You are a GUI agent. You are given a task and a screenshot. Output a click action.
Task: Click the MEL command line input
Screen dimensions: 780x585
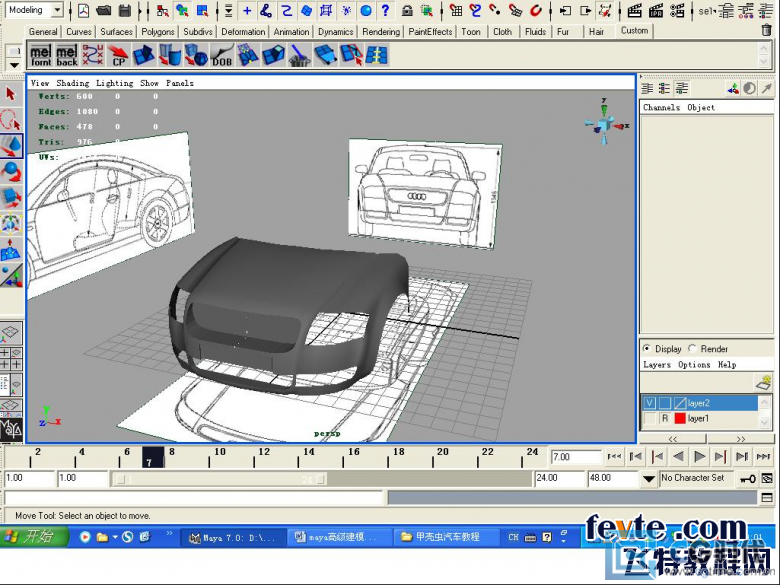click(194, 497)
